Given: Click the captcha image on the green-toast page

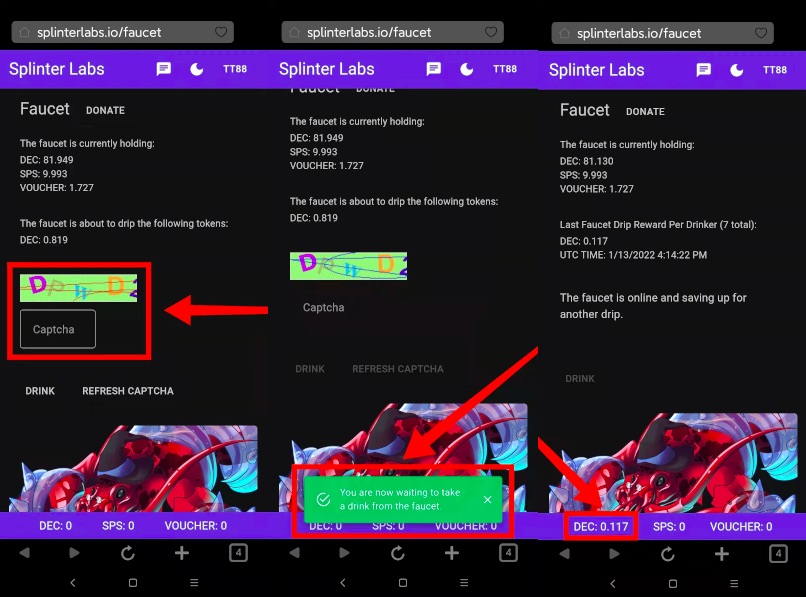Looking at the screenshot, I should [x=349, y=266].
